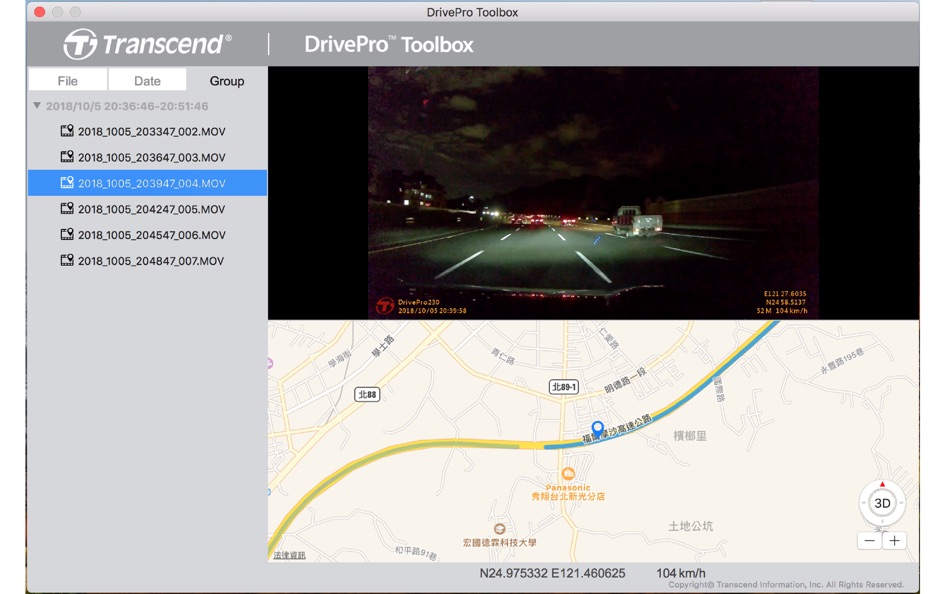950x594 pixels.
Task: Click the university marker on the map
Action: (x=499, y=529)
